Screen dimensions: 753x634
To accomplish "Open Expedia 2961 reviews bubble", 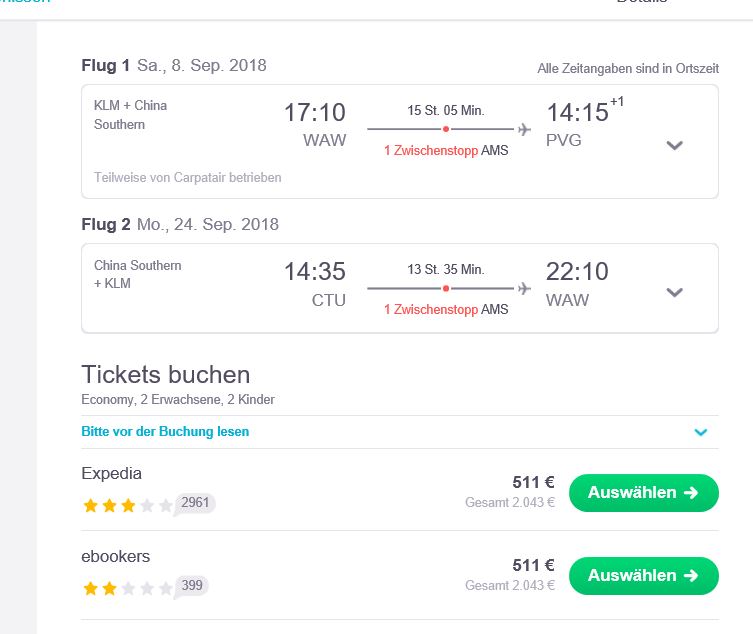I will [x=195, y=503].
